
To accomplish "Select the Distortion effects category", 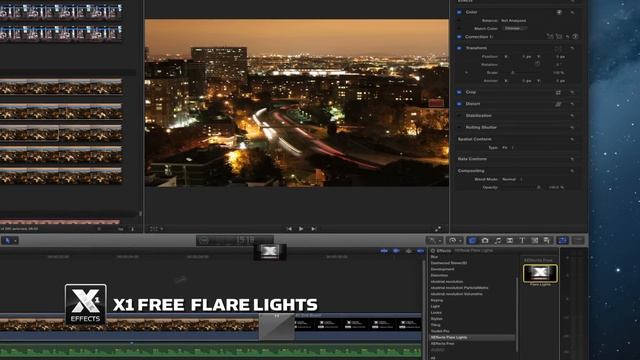I will tap(439, 276).
